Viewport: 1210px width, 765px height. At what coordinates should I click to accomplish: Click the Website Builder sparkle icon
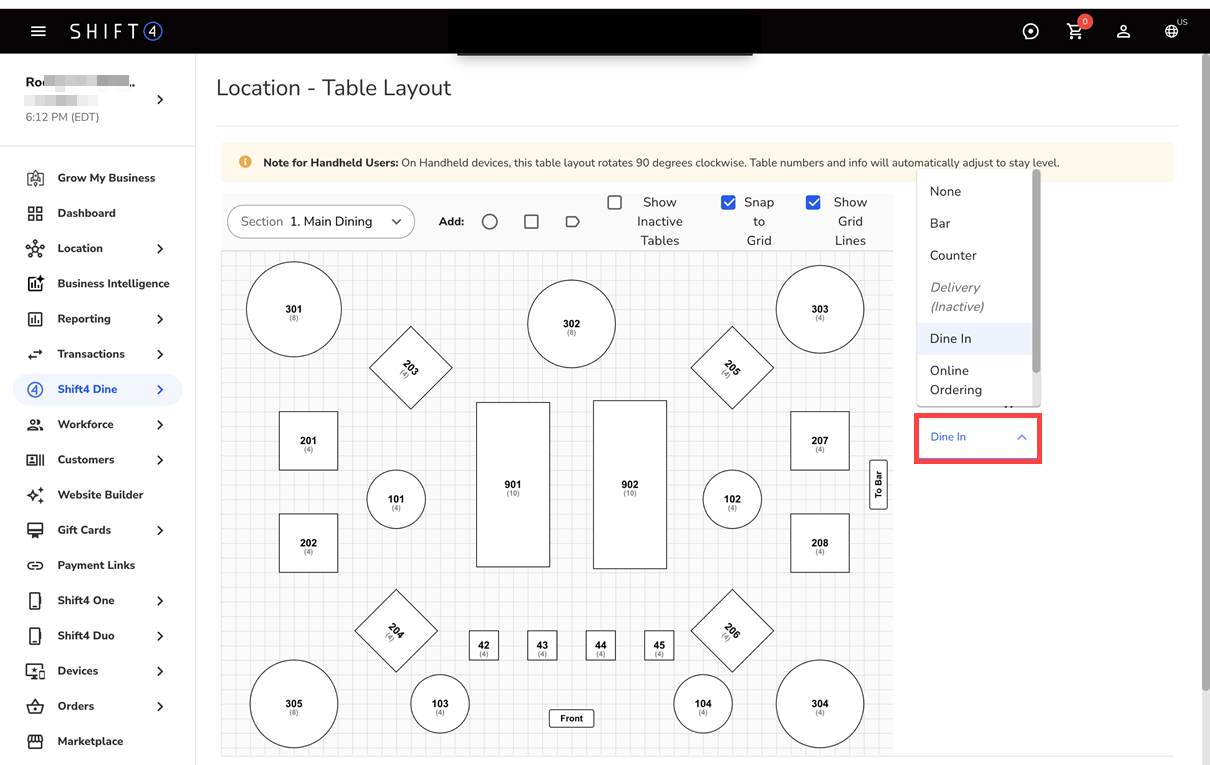point(35,495)
